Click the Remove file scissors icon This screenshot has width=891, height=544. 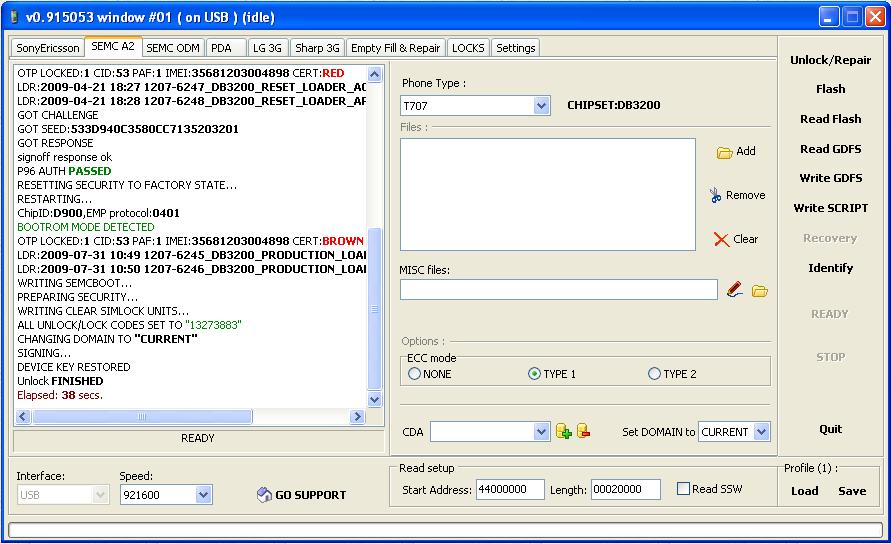tap(715, 195)
